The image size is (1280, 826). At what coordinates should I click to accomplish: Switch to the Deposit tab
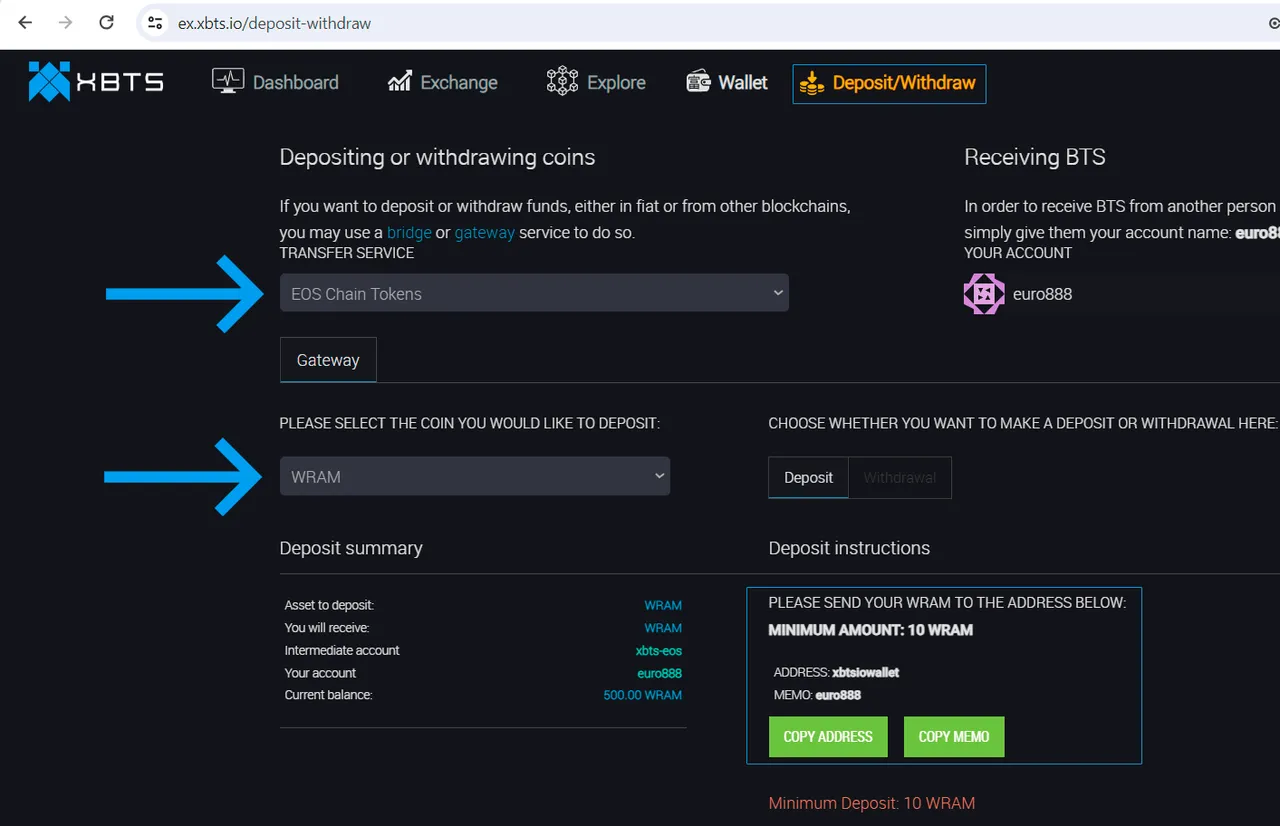pos(808,477)
